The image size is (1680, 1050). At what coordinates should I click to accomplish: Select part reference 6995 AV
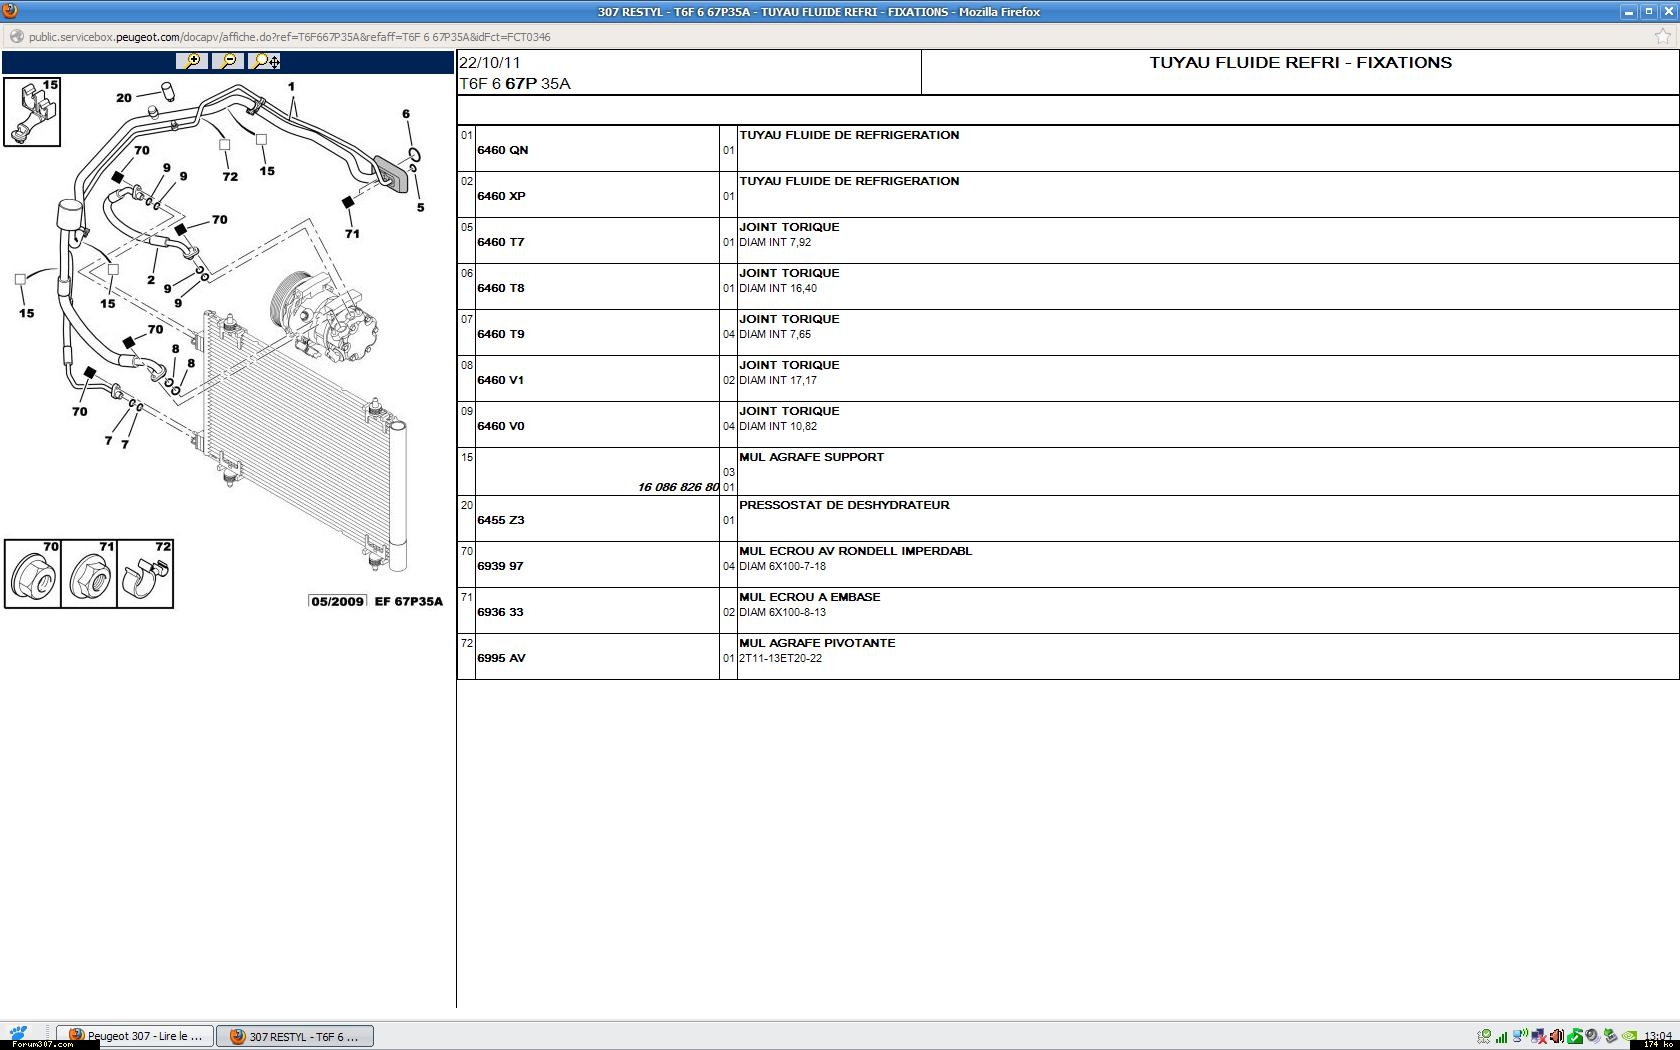(501, 658)
